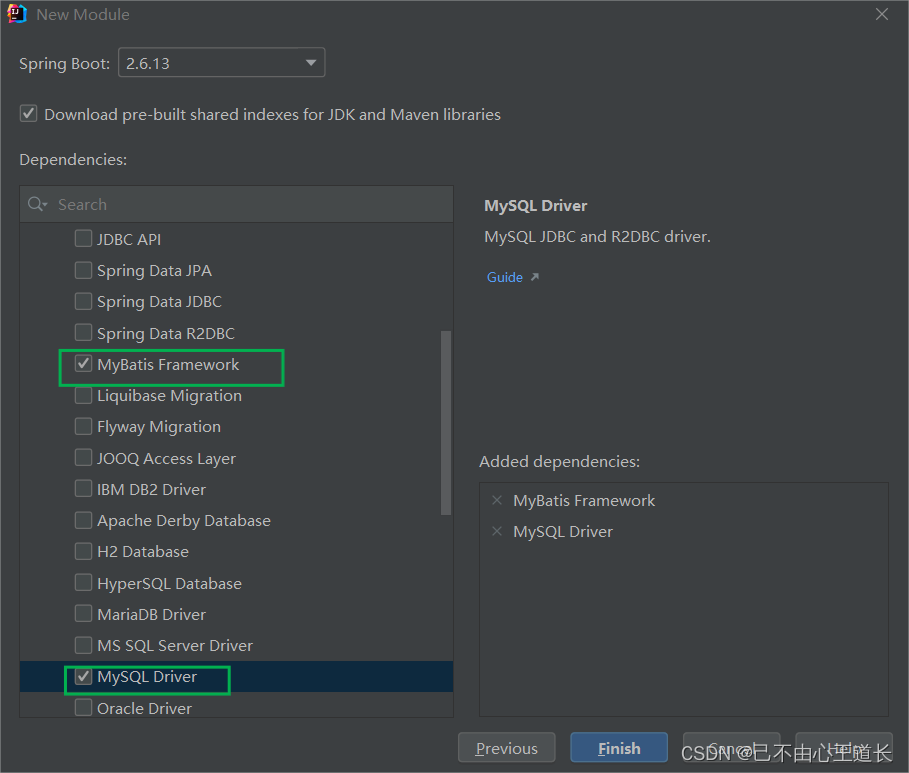Check the JOOQ Access Layer dependency
Screen dimensions: 909x773
[x=83, y=458]
